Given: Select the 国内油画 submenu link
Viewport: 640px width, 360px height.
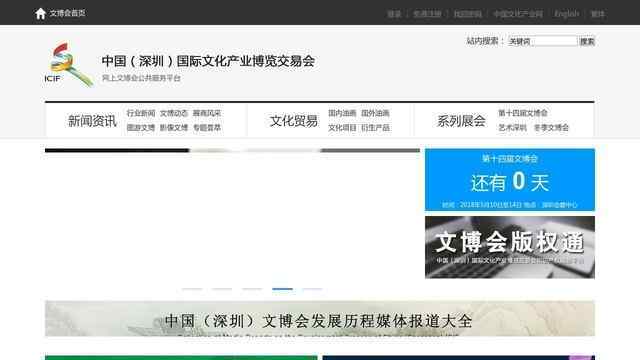Looking at the screenshot, I should pos(342,113).
